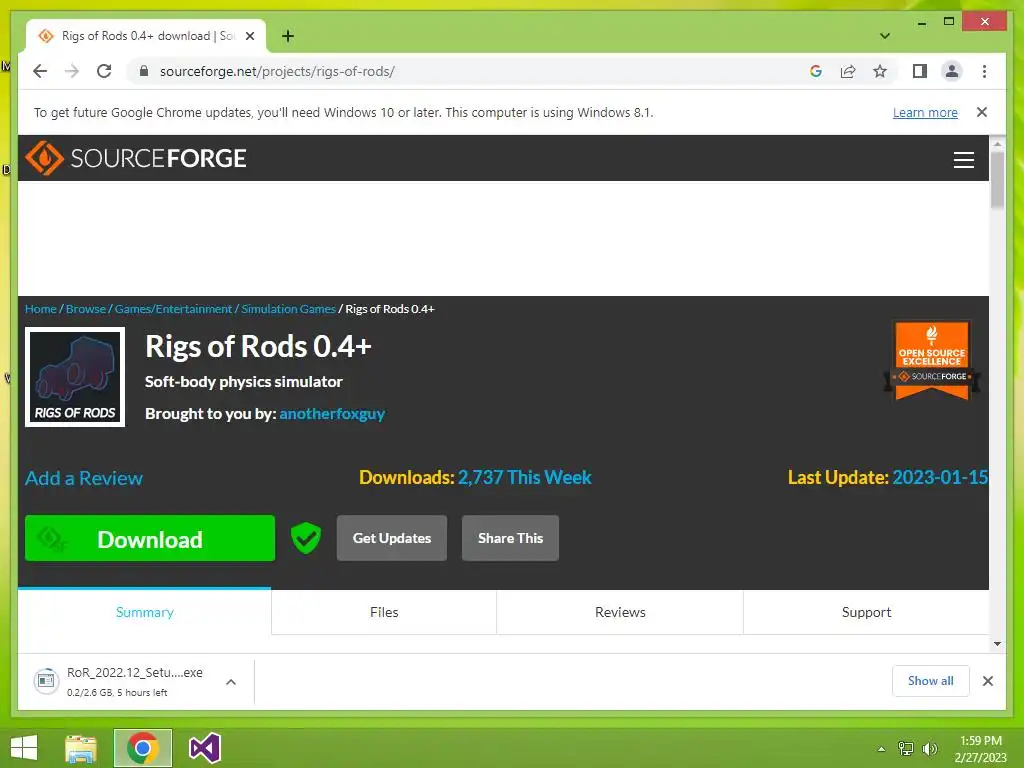This screenshot has width=1024, height=768.
Task: Click the page's vertical scrollbar thumb
Action: click(997, 180)
